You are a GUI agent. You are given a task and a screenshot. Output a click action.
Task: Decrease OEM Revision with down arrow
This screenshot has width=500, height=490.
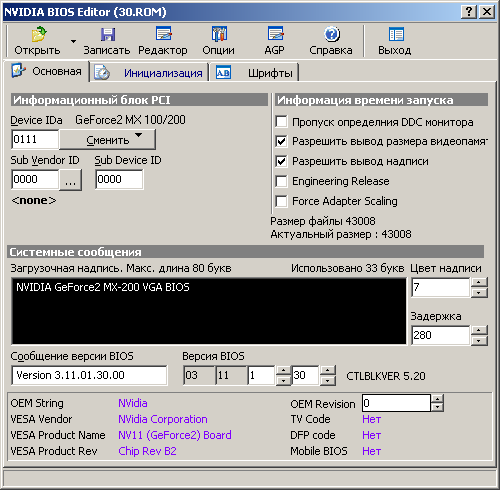click(437, 407)
